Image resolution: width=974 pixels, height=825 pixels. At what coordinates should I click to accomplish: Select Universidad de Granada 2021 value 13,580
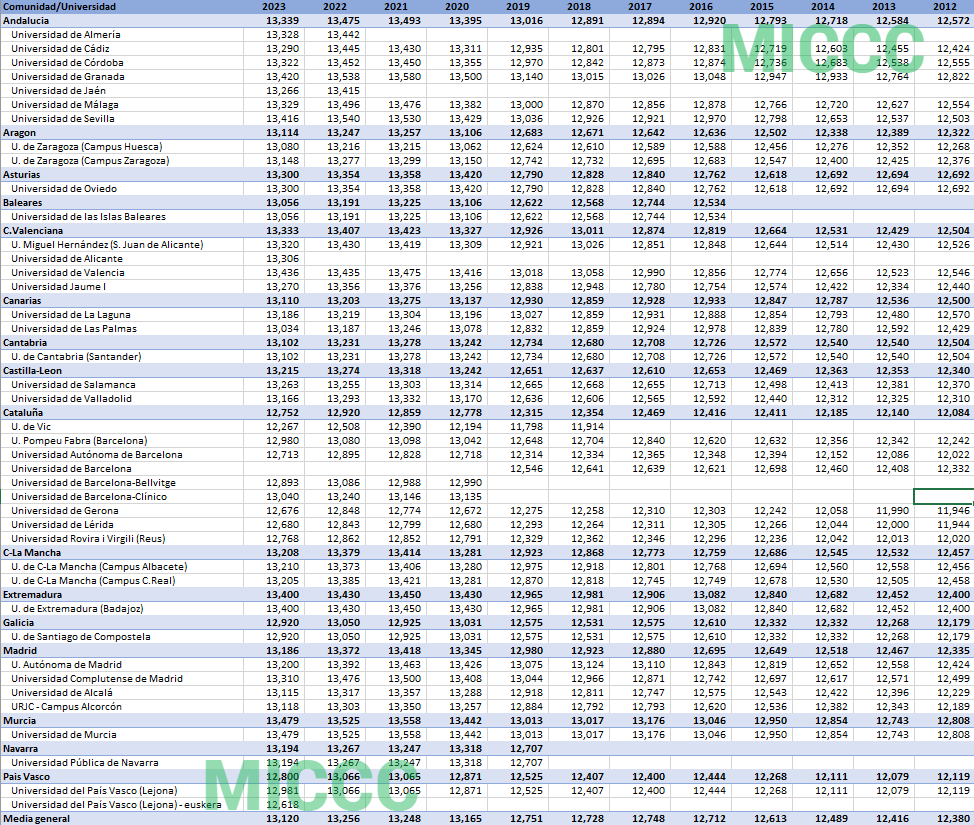click(404, 76)
